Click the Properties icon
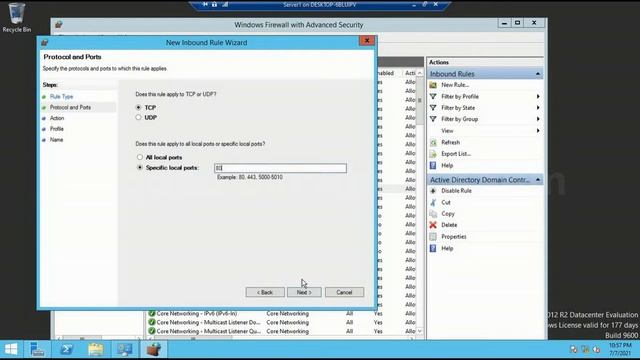Image resolution: width=640 pixels, height=360 pixels. pyautogui.click(x=433, y=236)
